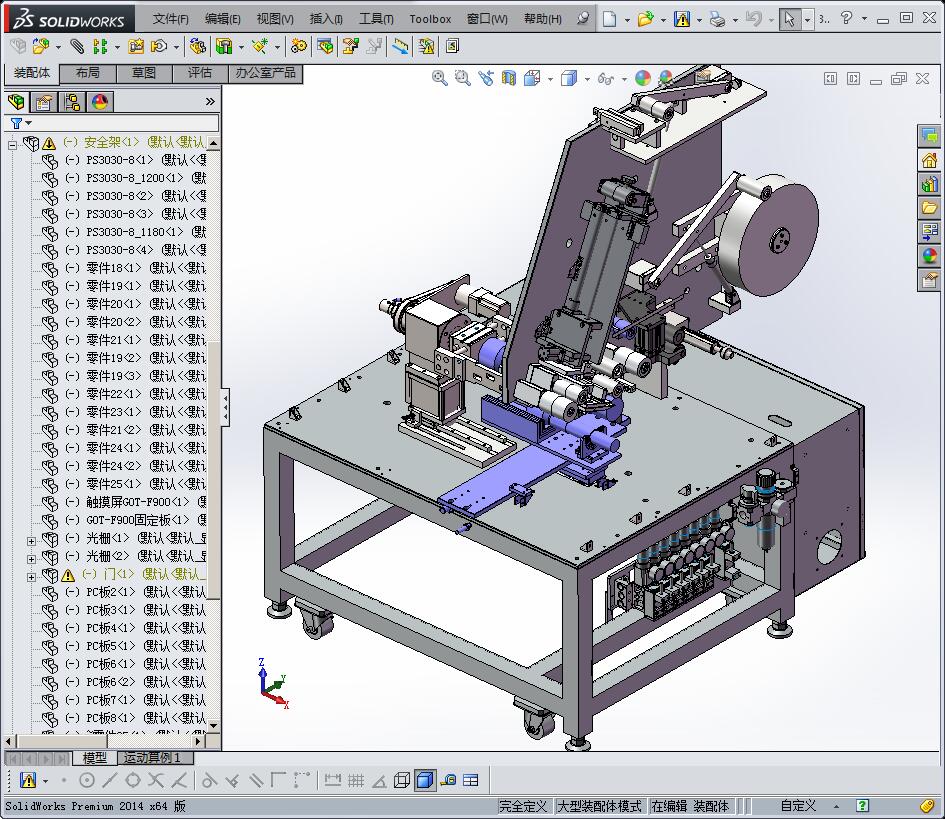Click the Apply Scene sphere icon
Image resolution: width=945 pixels, height=819 pixels.
tap(666, 78)
